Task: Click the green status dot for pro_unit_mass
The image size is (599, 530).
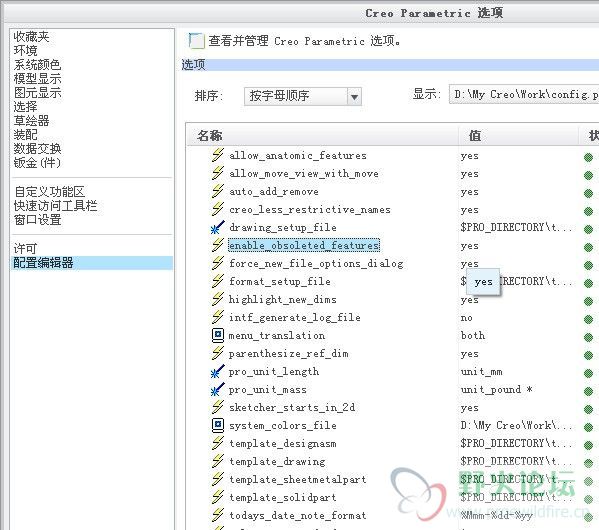Action: [x=588, y=391]
